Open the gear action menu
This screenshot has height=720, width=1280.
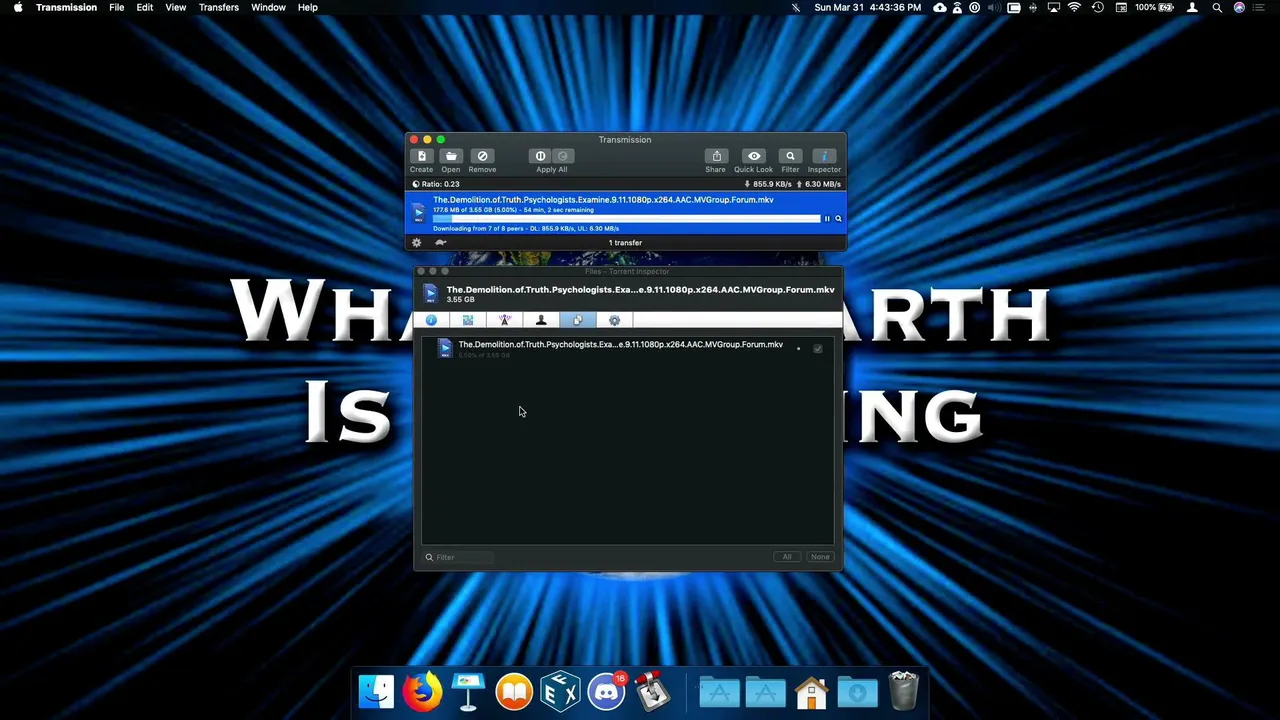417,242
